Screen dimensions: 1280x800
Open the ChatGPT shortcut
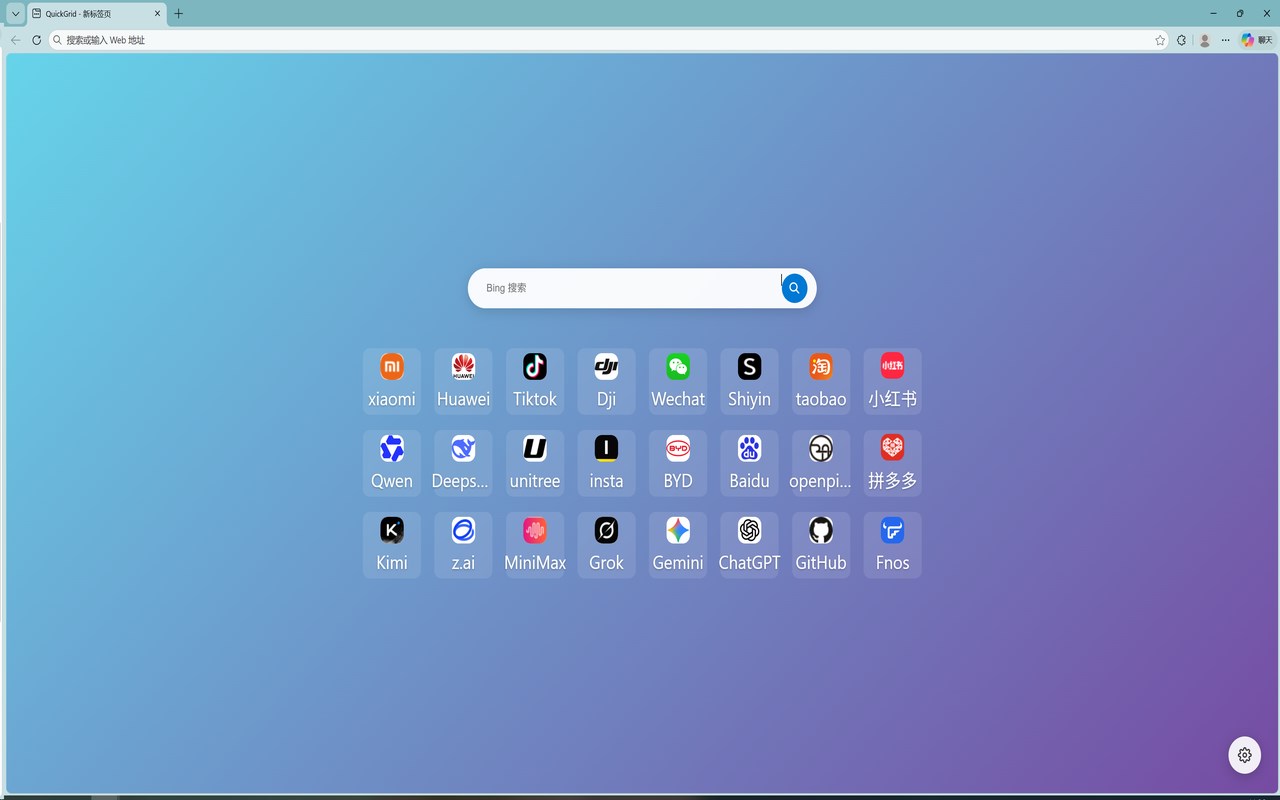(x=749, y=544)
